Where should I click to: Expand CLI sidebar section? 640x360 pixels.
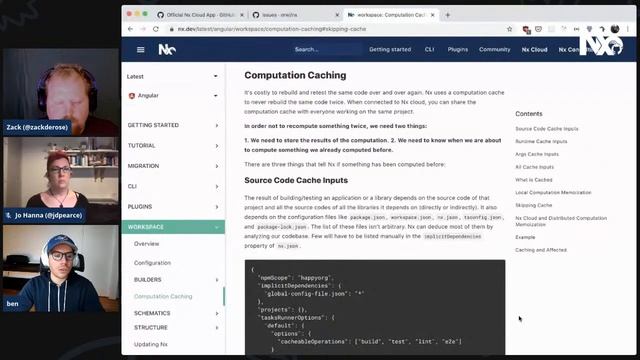[x=173, y=187]
